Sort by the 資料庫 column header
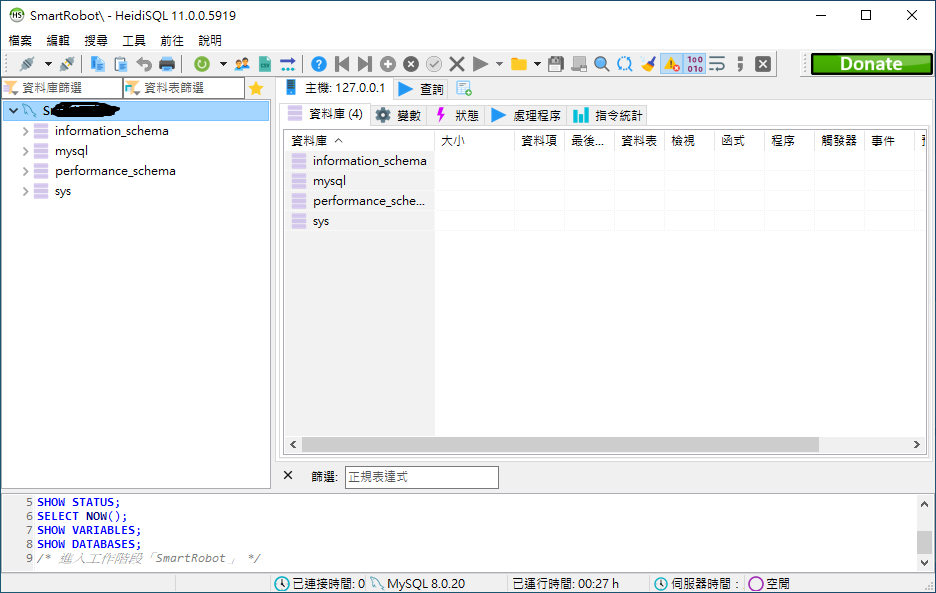The image size is (936, 593). click(x=359, y=141)
